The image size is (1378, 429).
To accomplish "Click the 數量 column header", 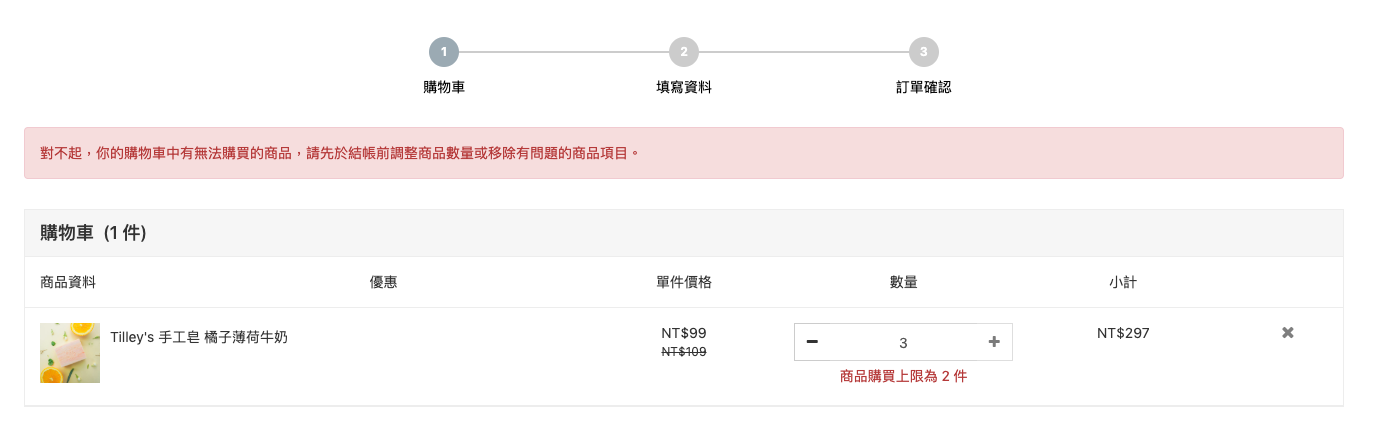I will (x=904, y=282).
